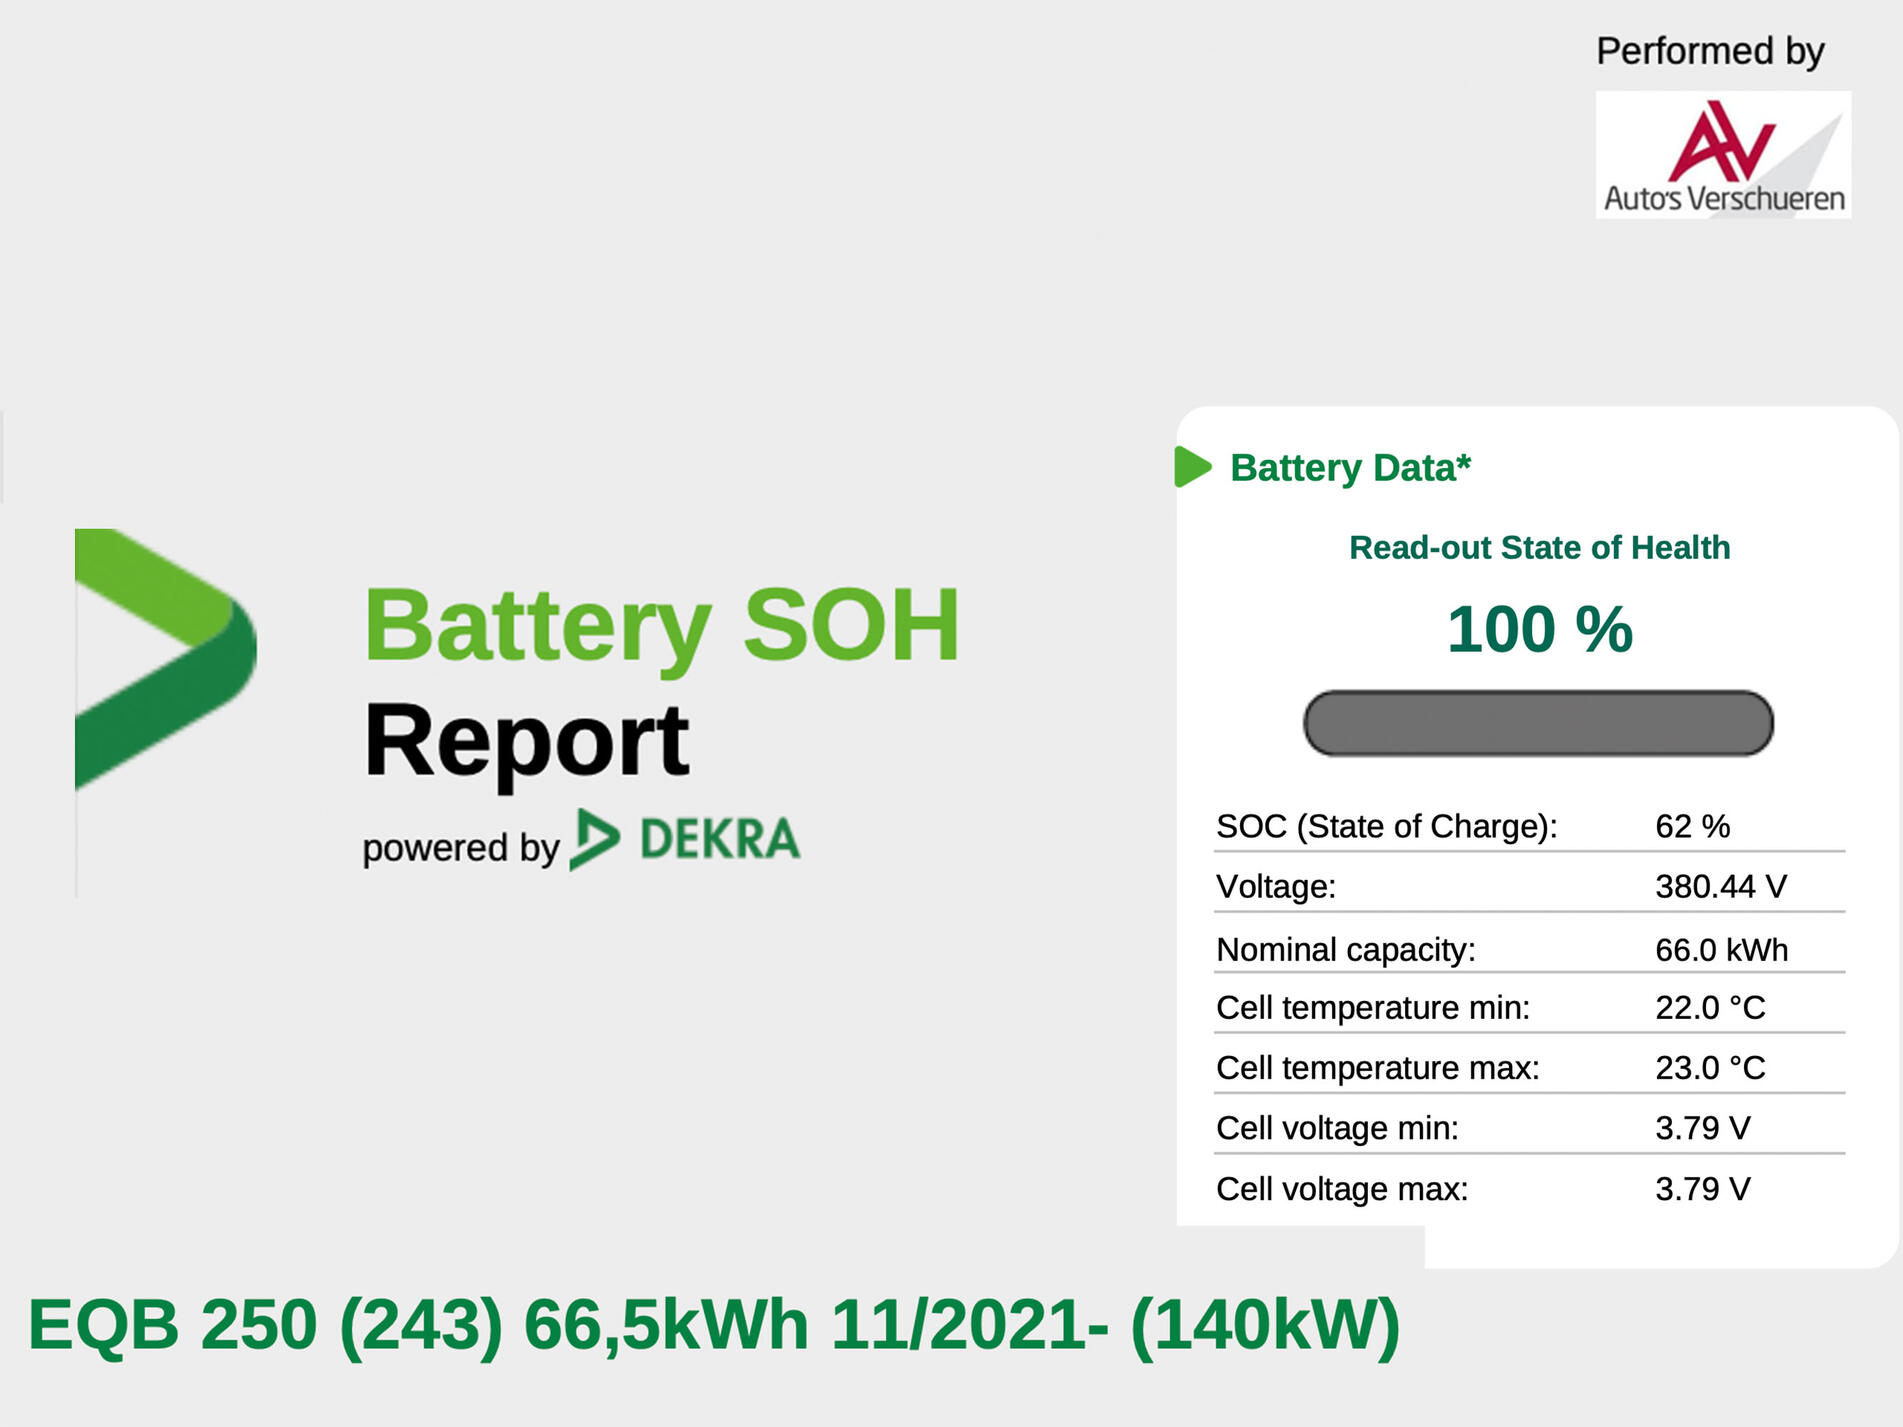Click the 3.79 V value for Cell voltage min

[1702, 1127]
